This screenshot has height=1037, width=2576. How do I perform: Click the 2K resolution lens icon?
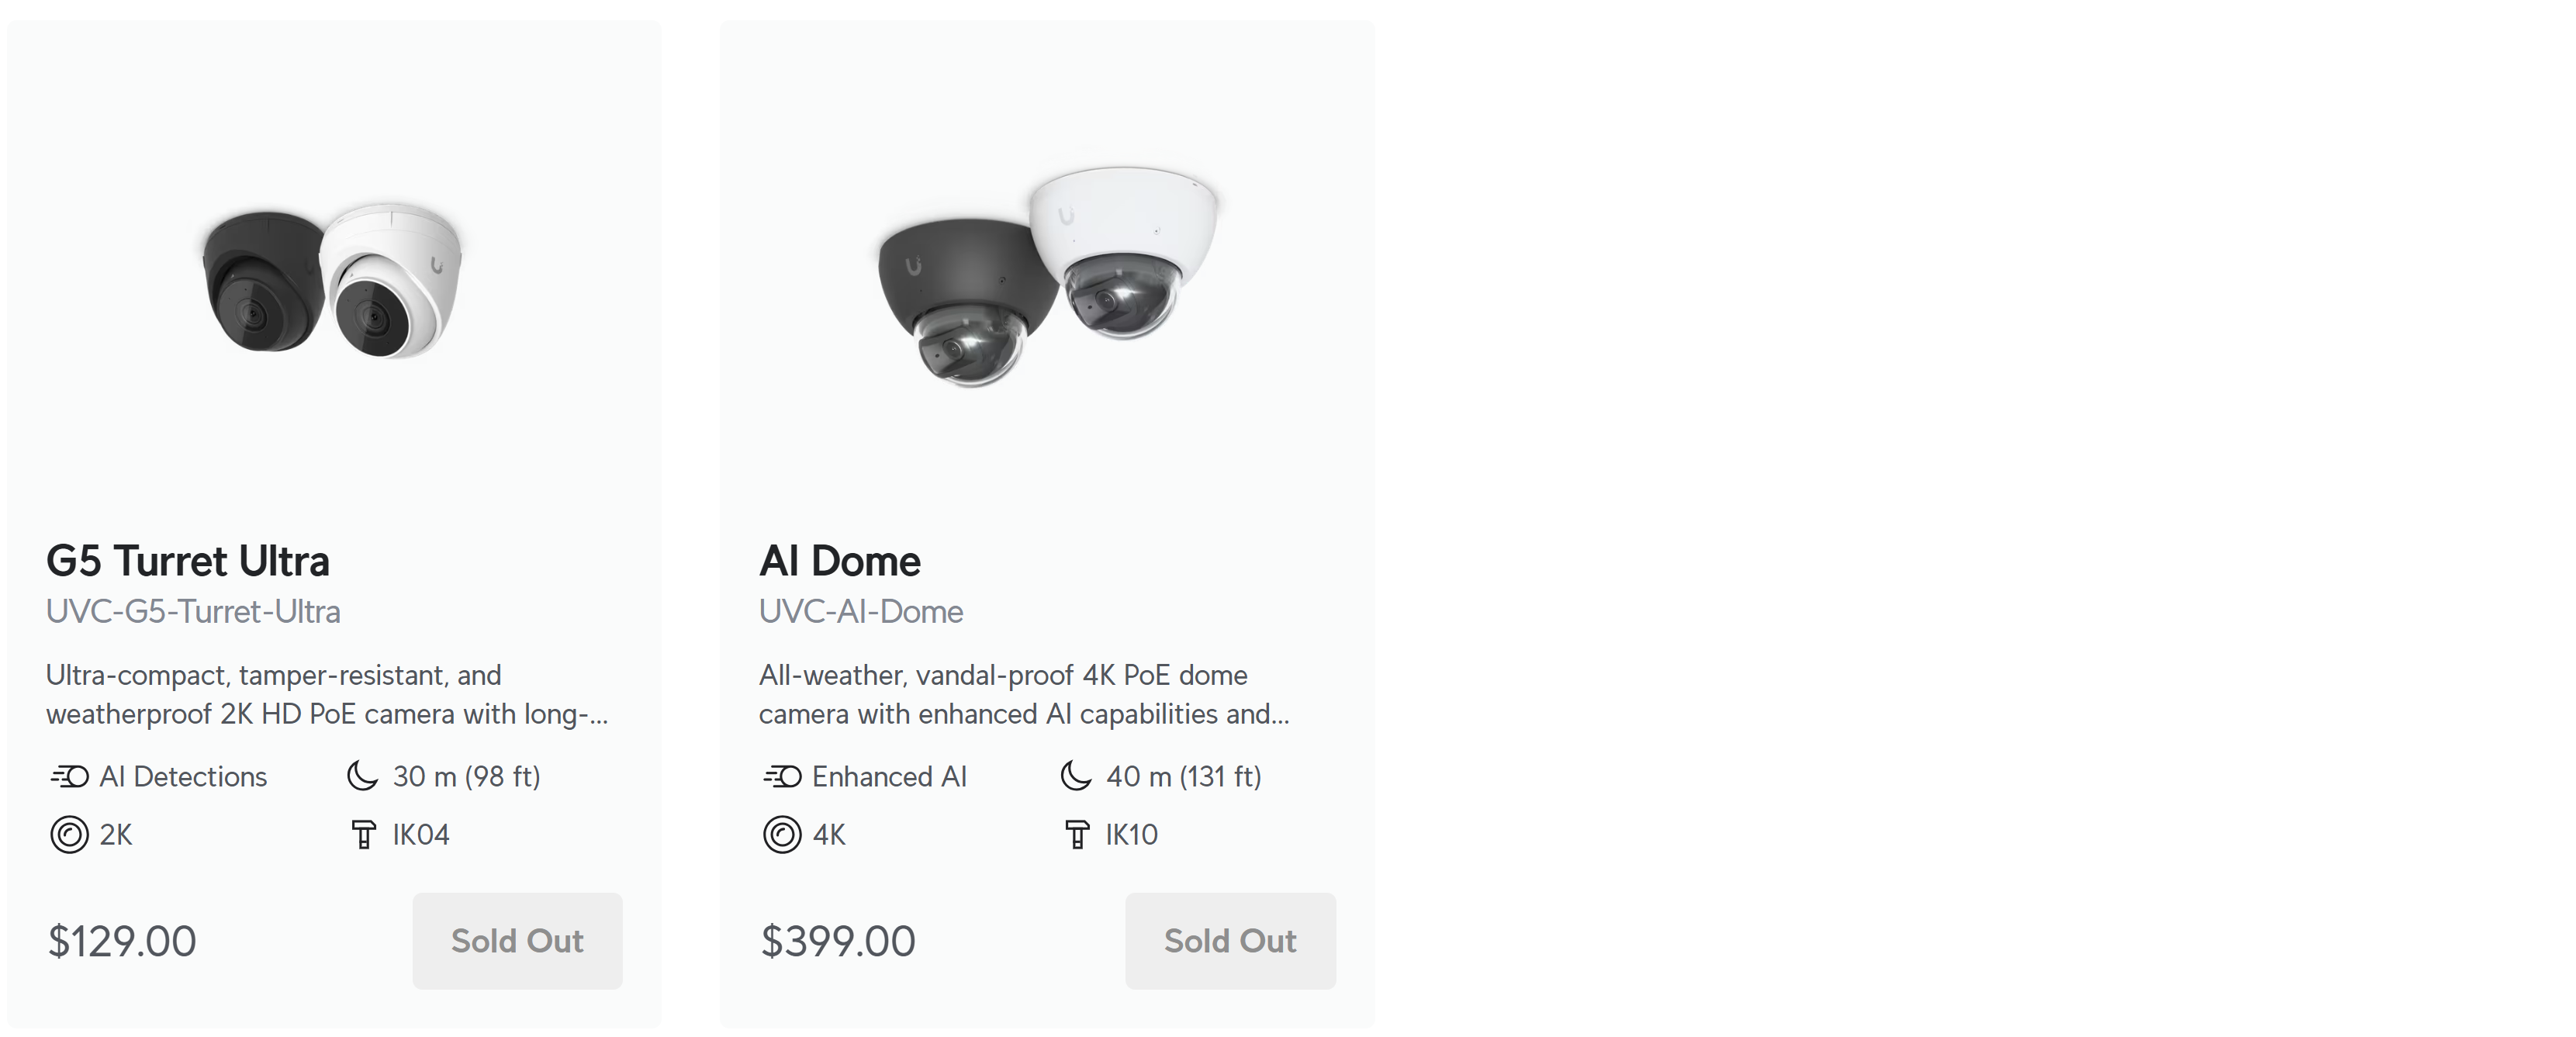click(69, 834)
